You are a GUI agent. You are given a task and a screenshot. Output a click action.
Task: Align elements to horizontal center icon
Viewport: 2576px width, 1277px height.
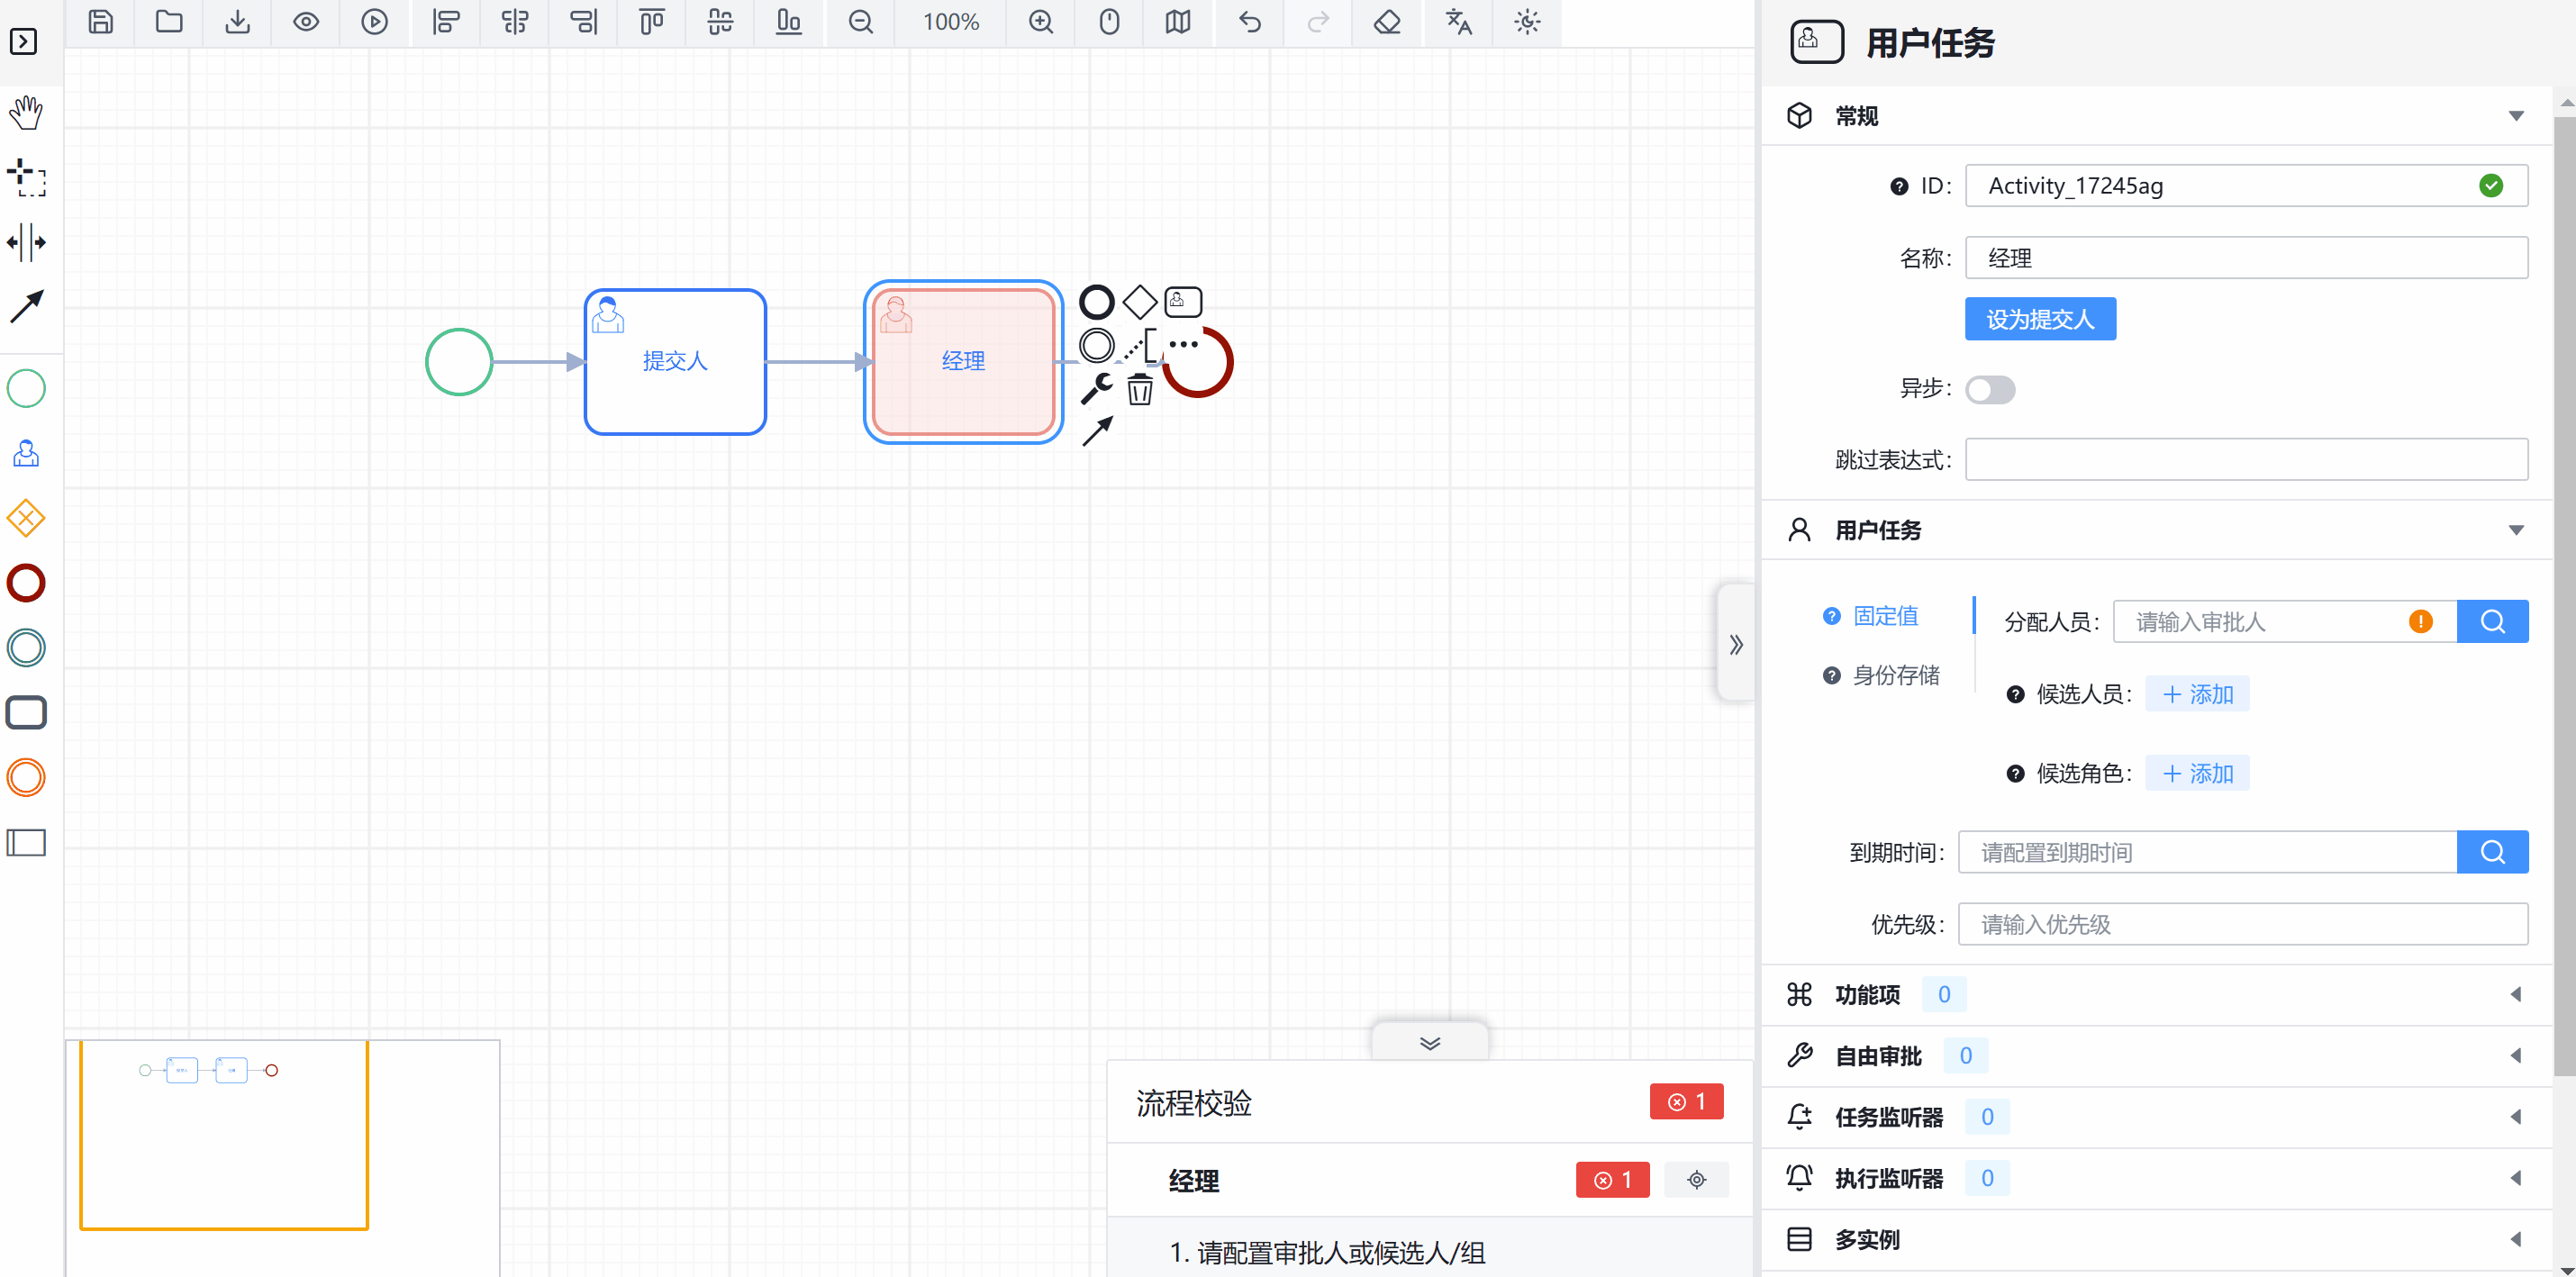(514, 22)
